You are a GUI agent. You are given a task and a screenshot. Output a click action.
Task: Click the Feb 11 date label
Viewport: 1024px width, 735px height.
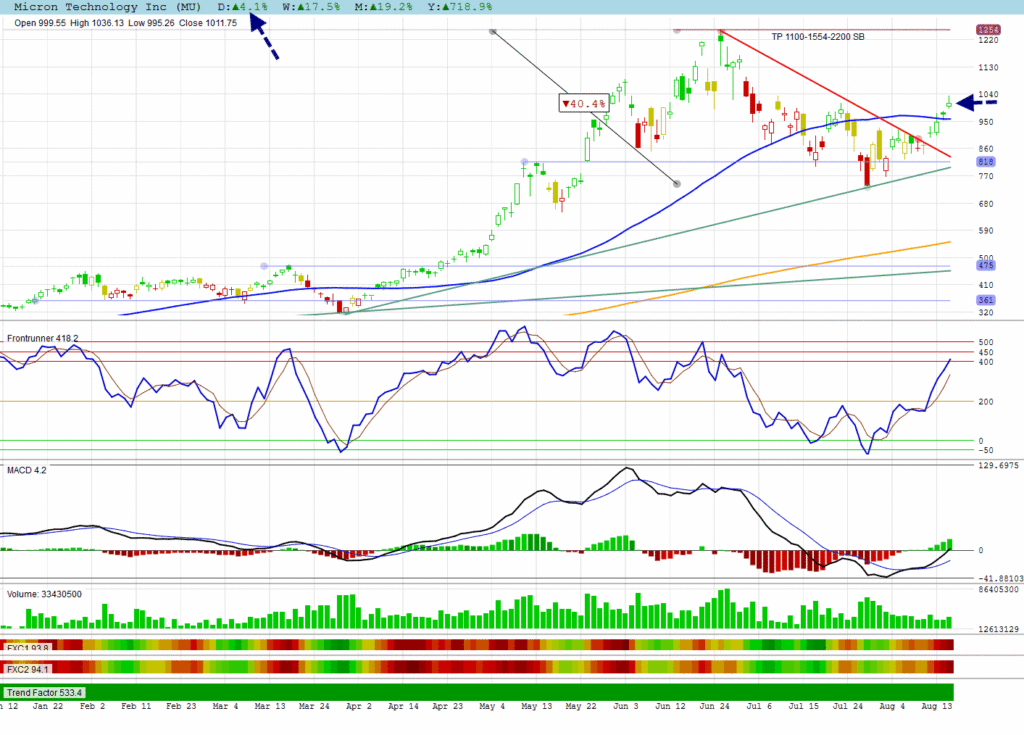click(136, 706)
